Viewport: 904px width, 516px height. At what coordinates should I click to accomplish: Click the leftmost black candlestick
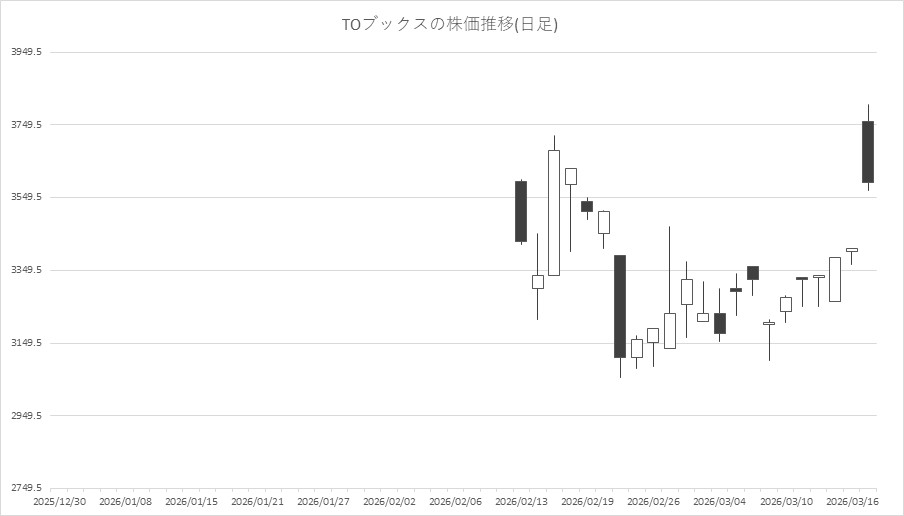click(521, 211)
